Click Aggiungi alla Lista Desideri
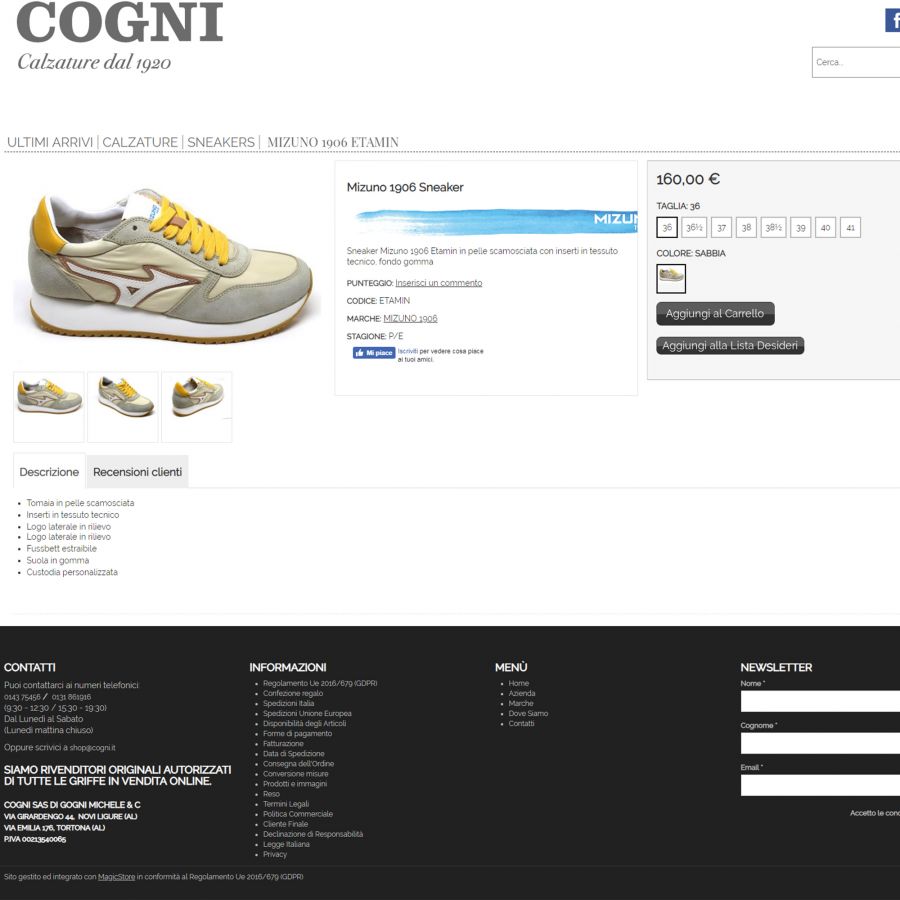Screen dimensions: 900x900 (x=730, y=346)
